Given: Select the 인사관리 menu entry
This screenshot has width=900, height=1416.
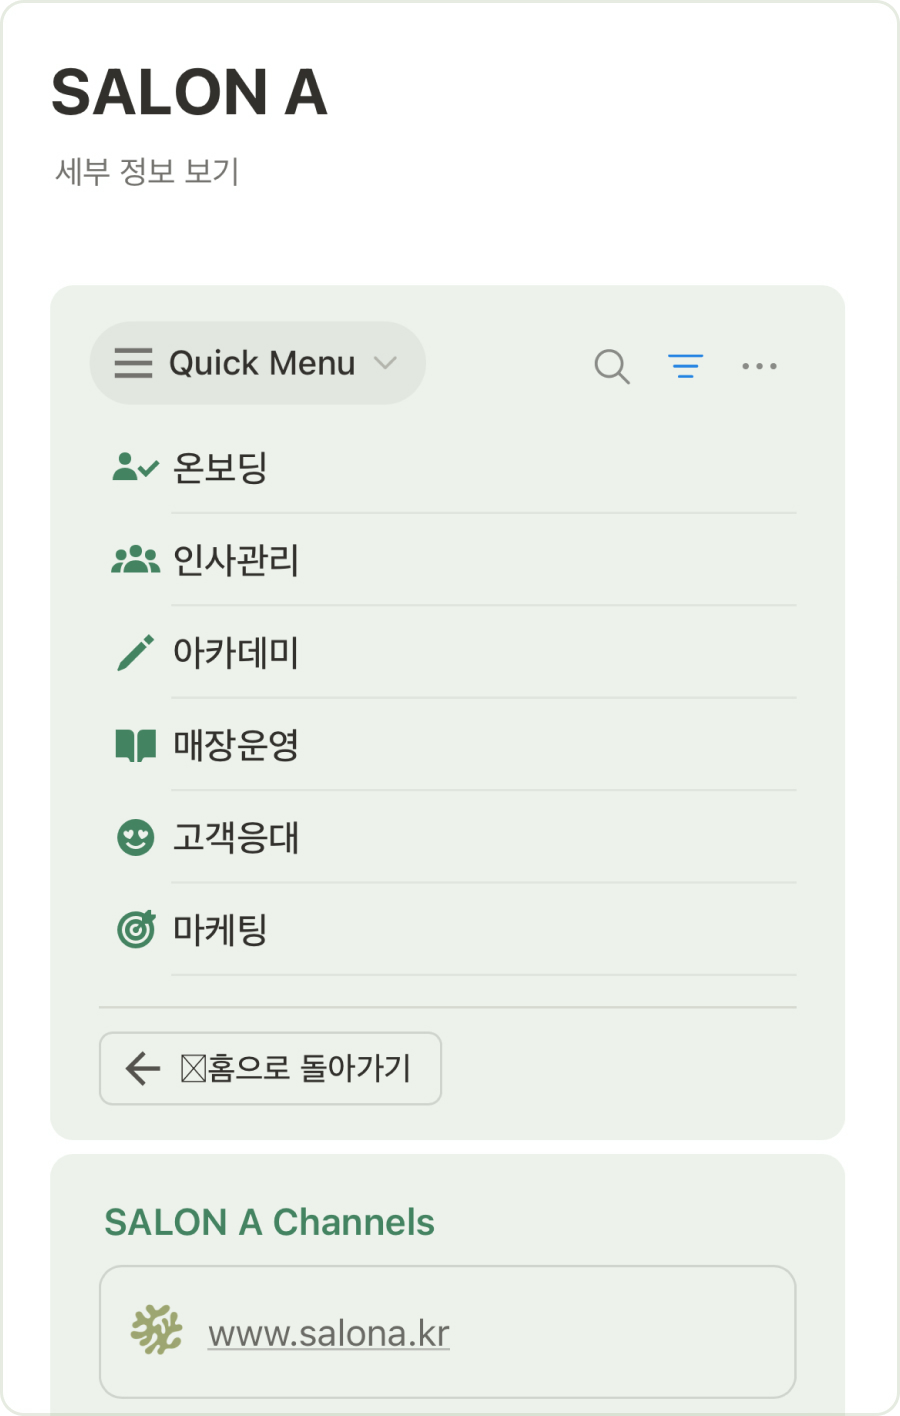Looking at the screenshot, I should tap(236, 560).
